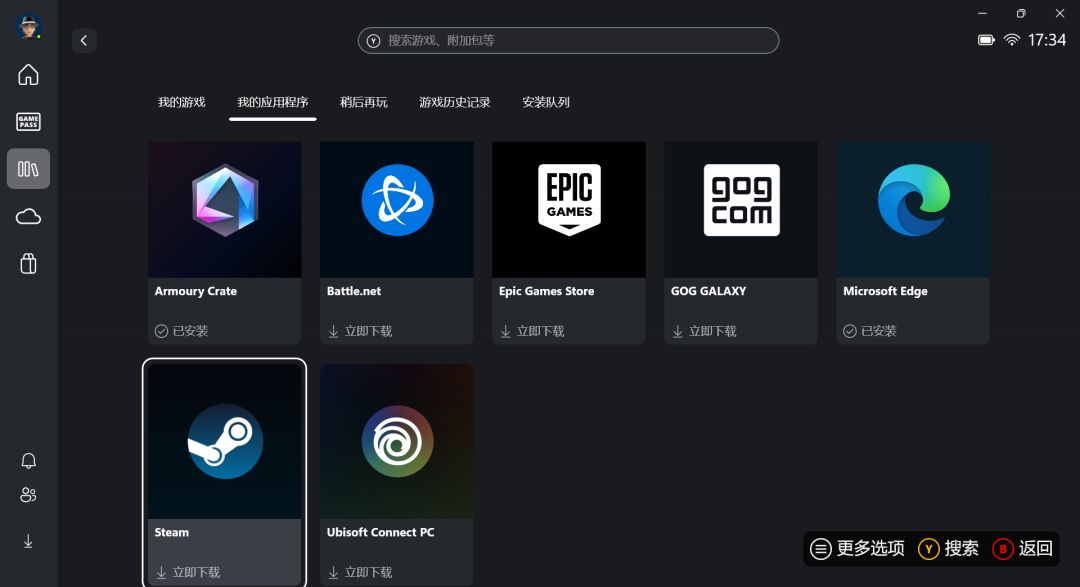Click 立即下载 under Ubisoft Connect PC
Screen dimensions: 1080x587
tap(360, 573)
